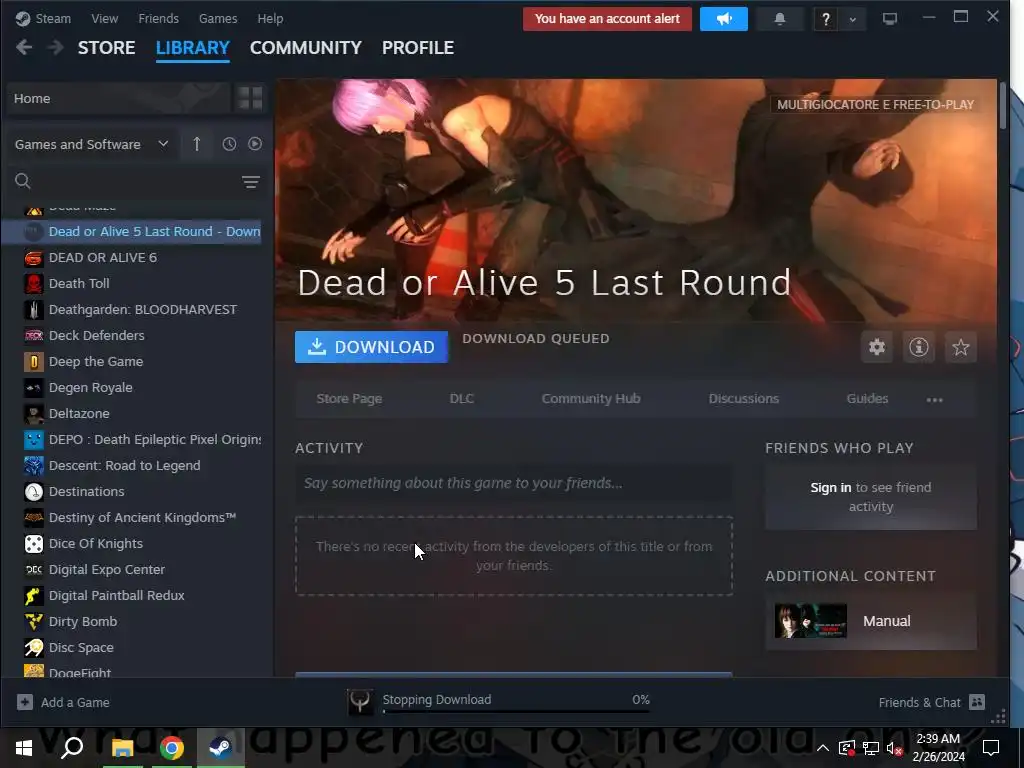Open the Games menu
This screenshot has width=1024, height=768.
click(218, 18)
